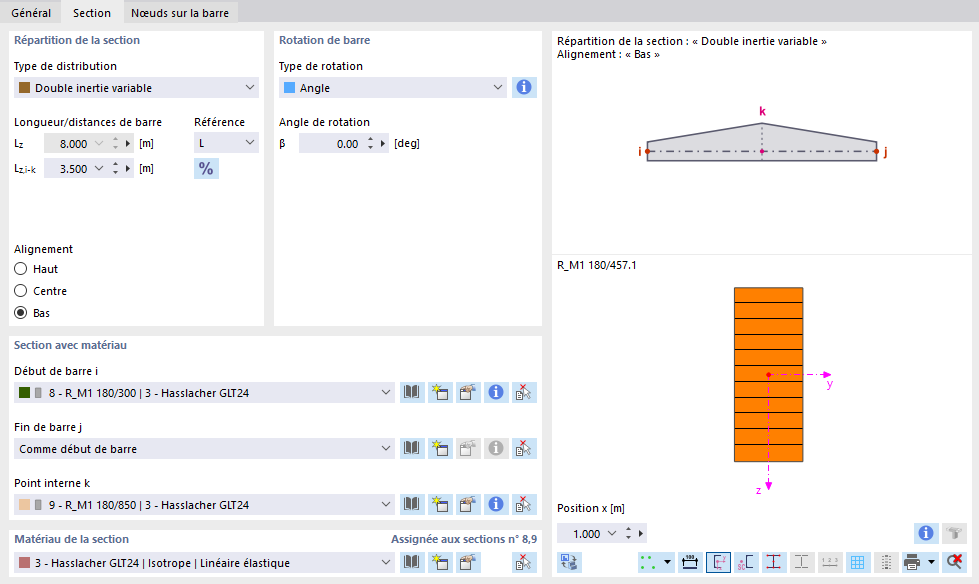The image size is (979, 584).
Task: Open the Nœuds sur la barre tab
Action: pyautogui.click(x=180, y=13)
